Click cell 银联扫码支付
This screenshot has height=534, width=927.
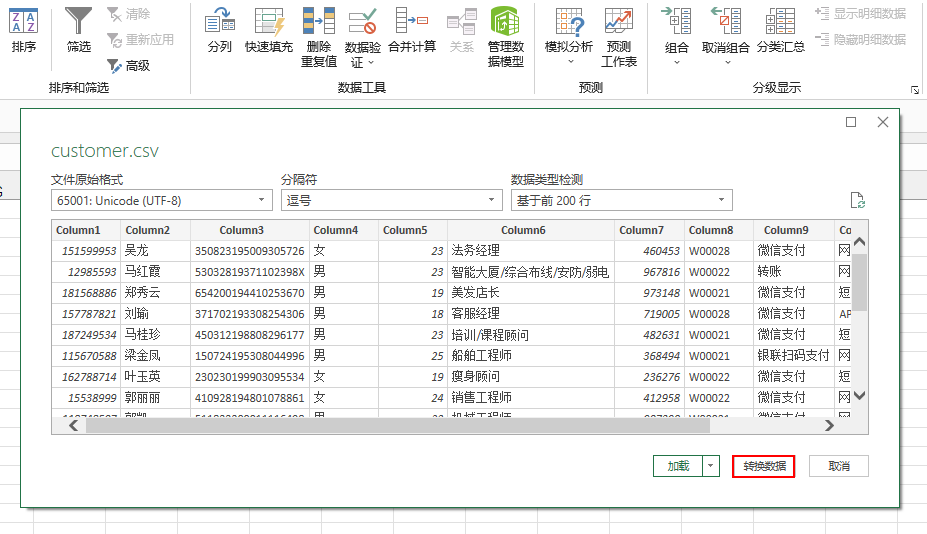pos(794,355)
